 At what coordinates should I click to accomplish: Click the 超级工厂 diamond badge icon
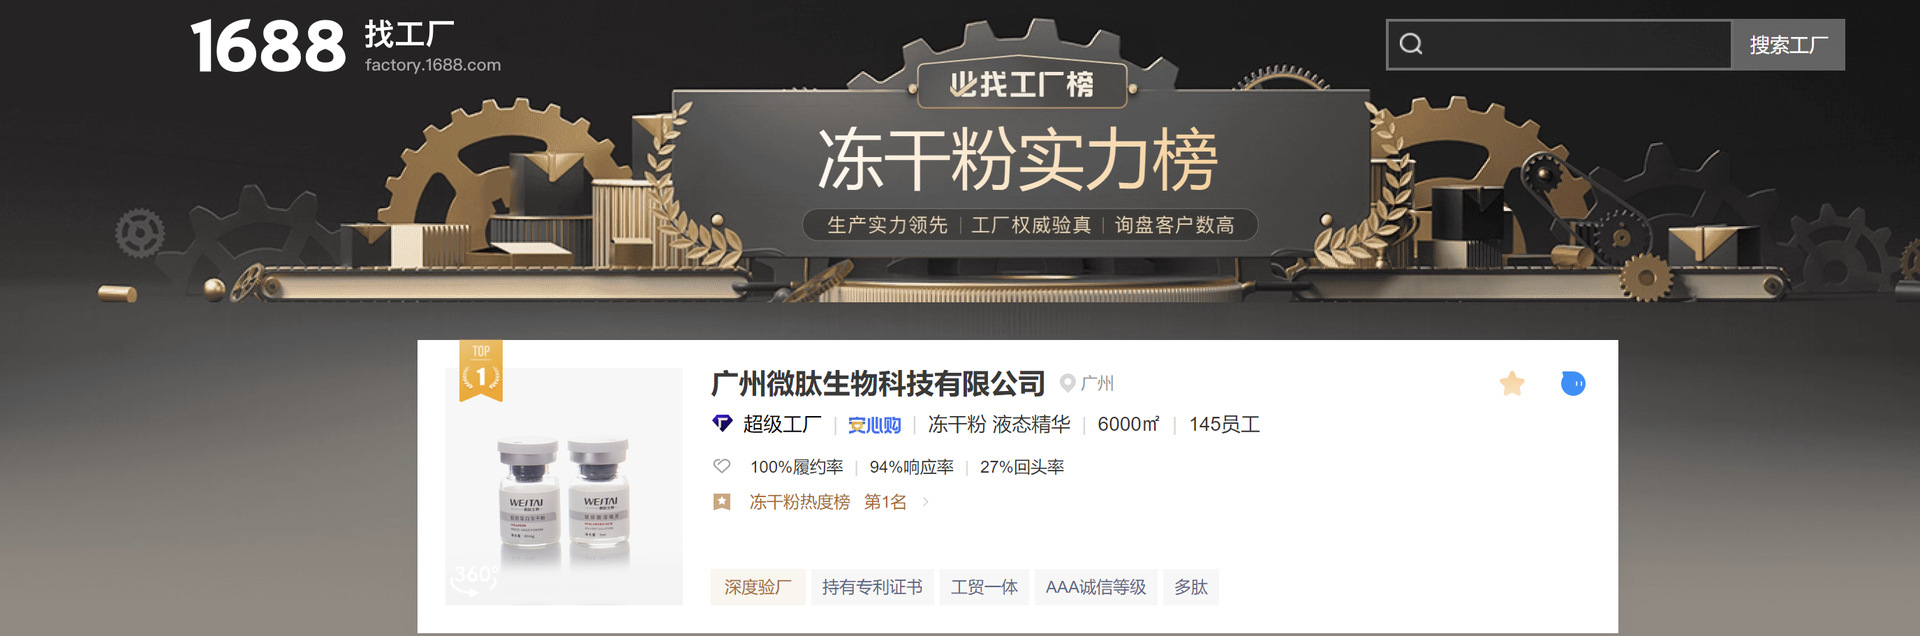pyautogui.click(x=722, y=424)
